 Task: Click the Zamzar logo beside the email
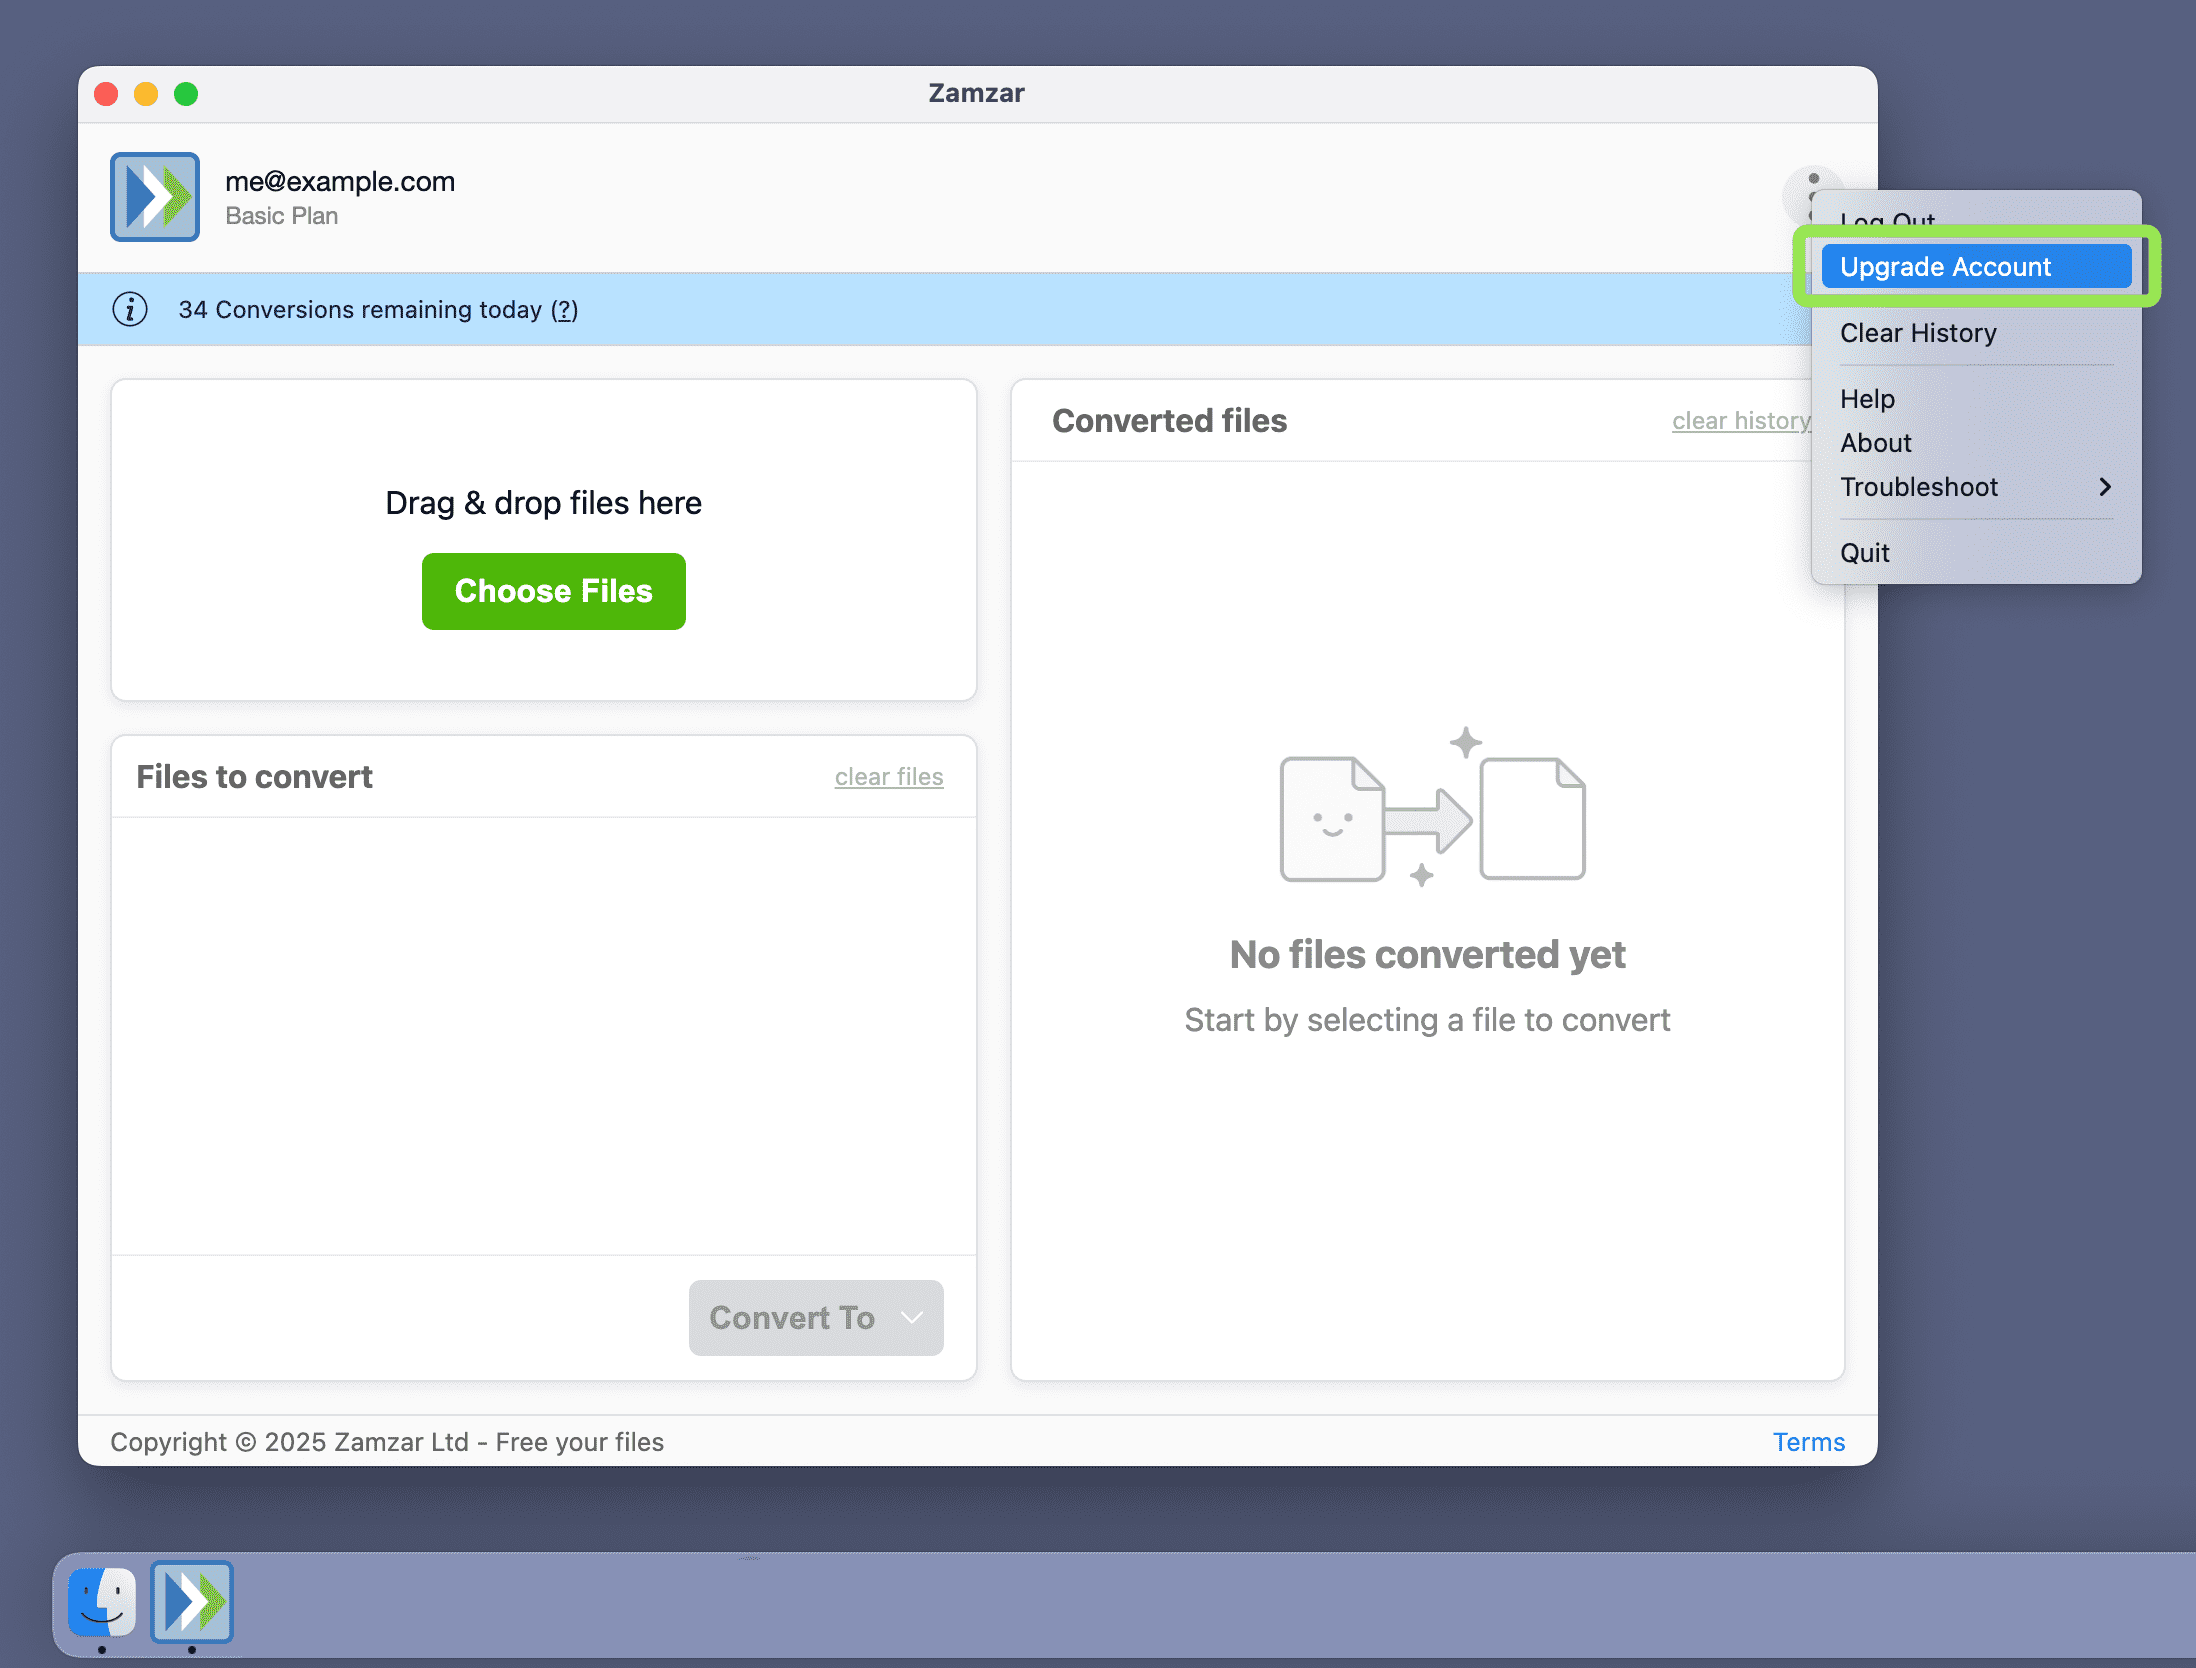tap(155, 197)
